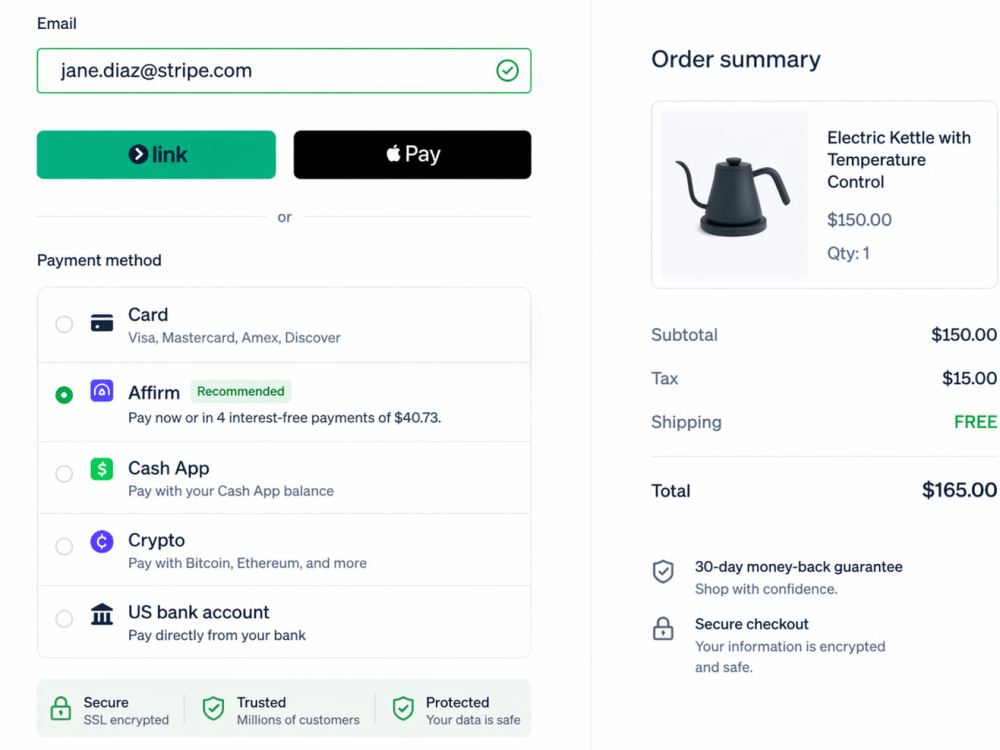Click the credit card icon
This screenshot has height=750, width=1000.
(102, 323)
